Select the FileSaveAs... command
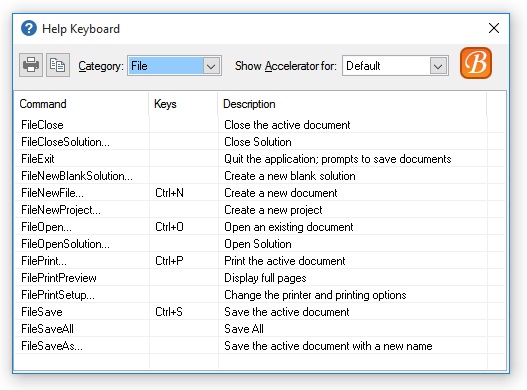 [x=52, y=346]
